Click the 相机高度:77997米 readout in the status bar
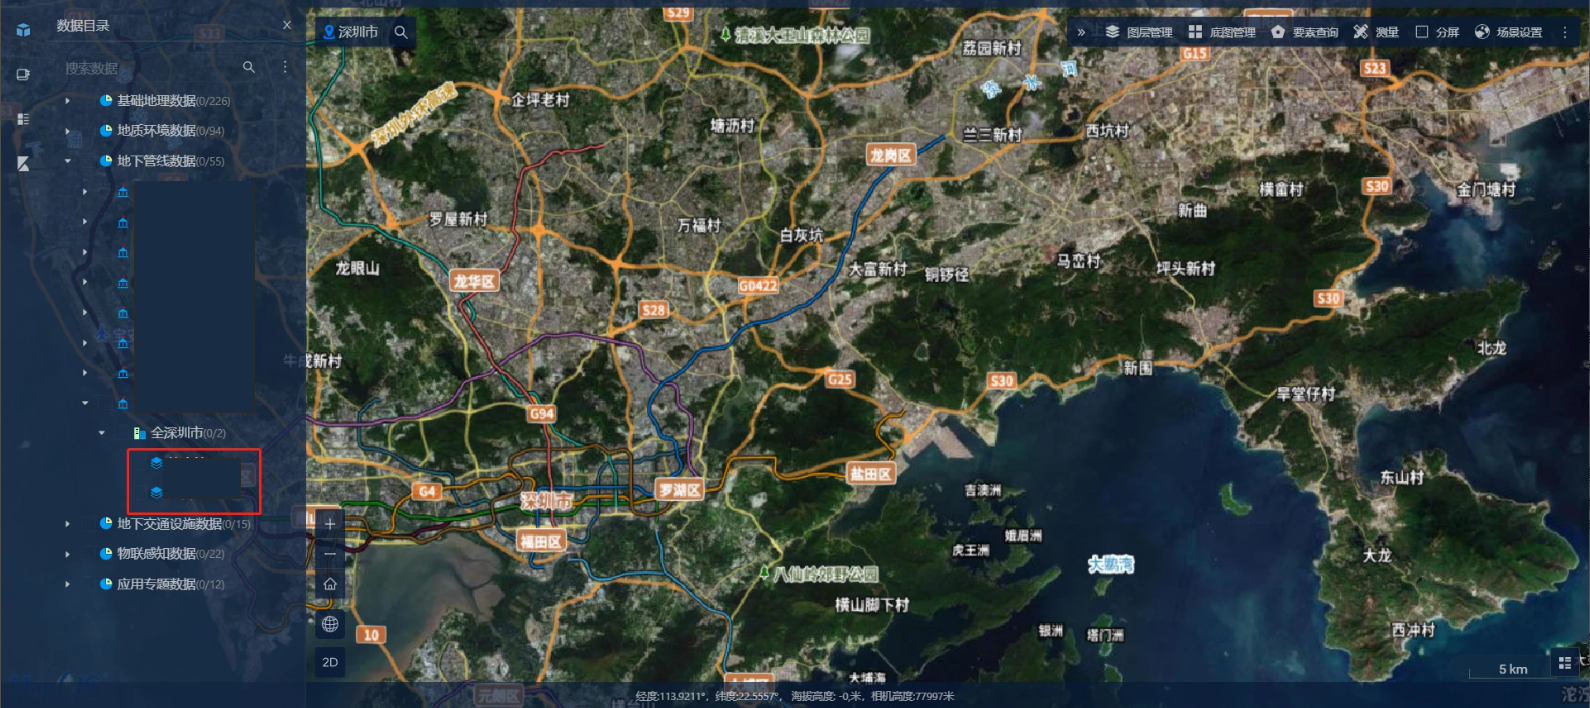 [912, 696]
